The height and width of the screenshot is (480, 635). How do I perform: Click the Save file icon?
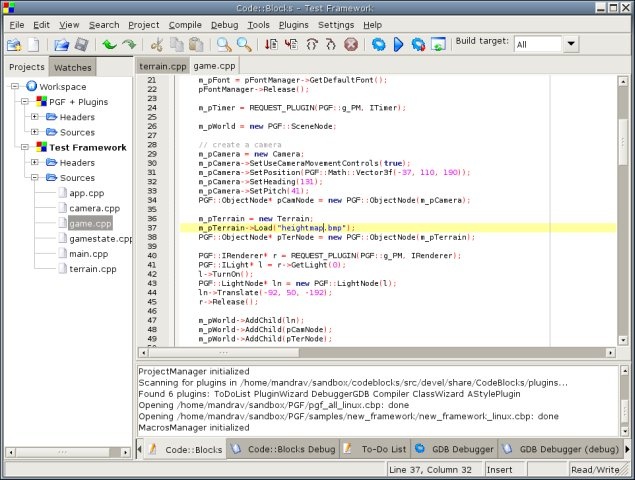[x=81, y=45]
